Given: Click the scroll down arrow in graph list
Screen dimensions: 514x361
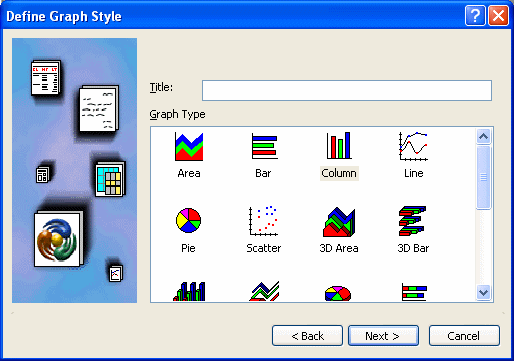Looking at the screenshot, I should coord(483,293).
